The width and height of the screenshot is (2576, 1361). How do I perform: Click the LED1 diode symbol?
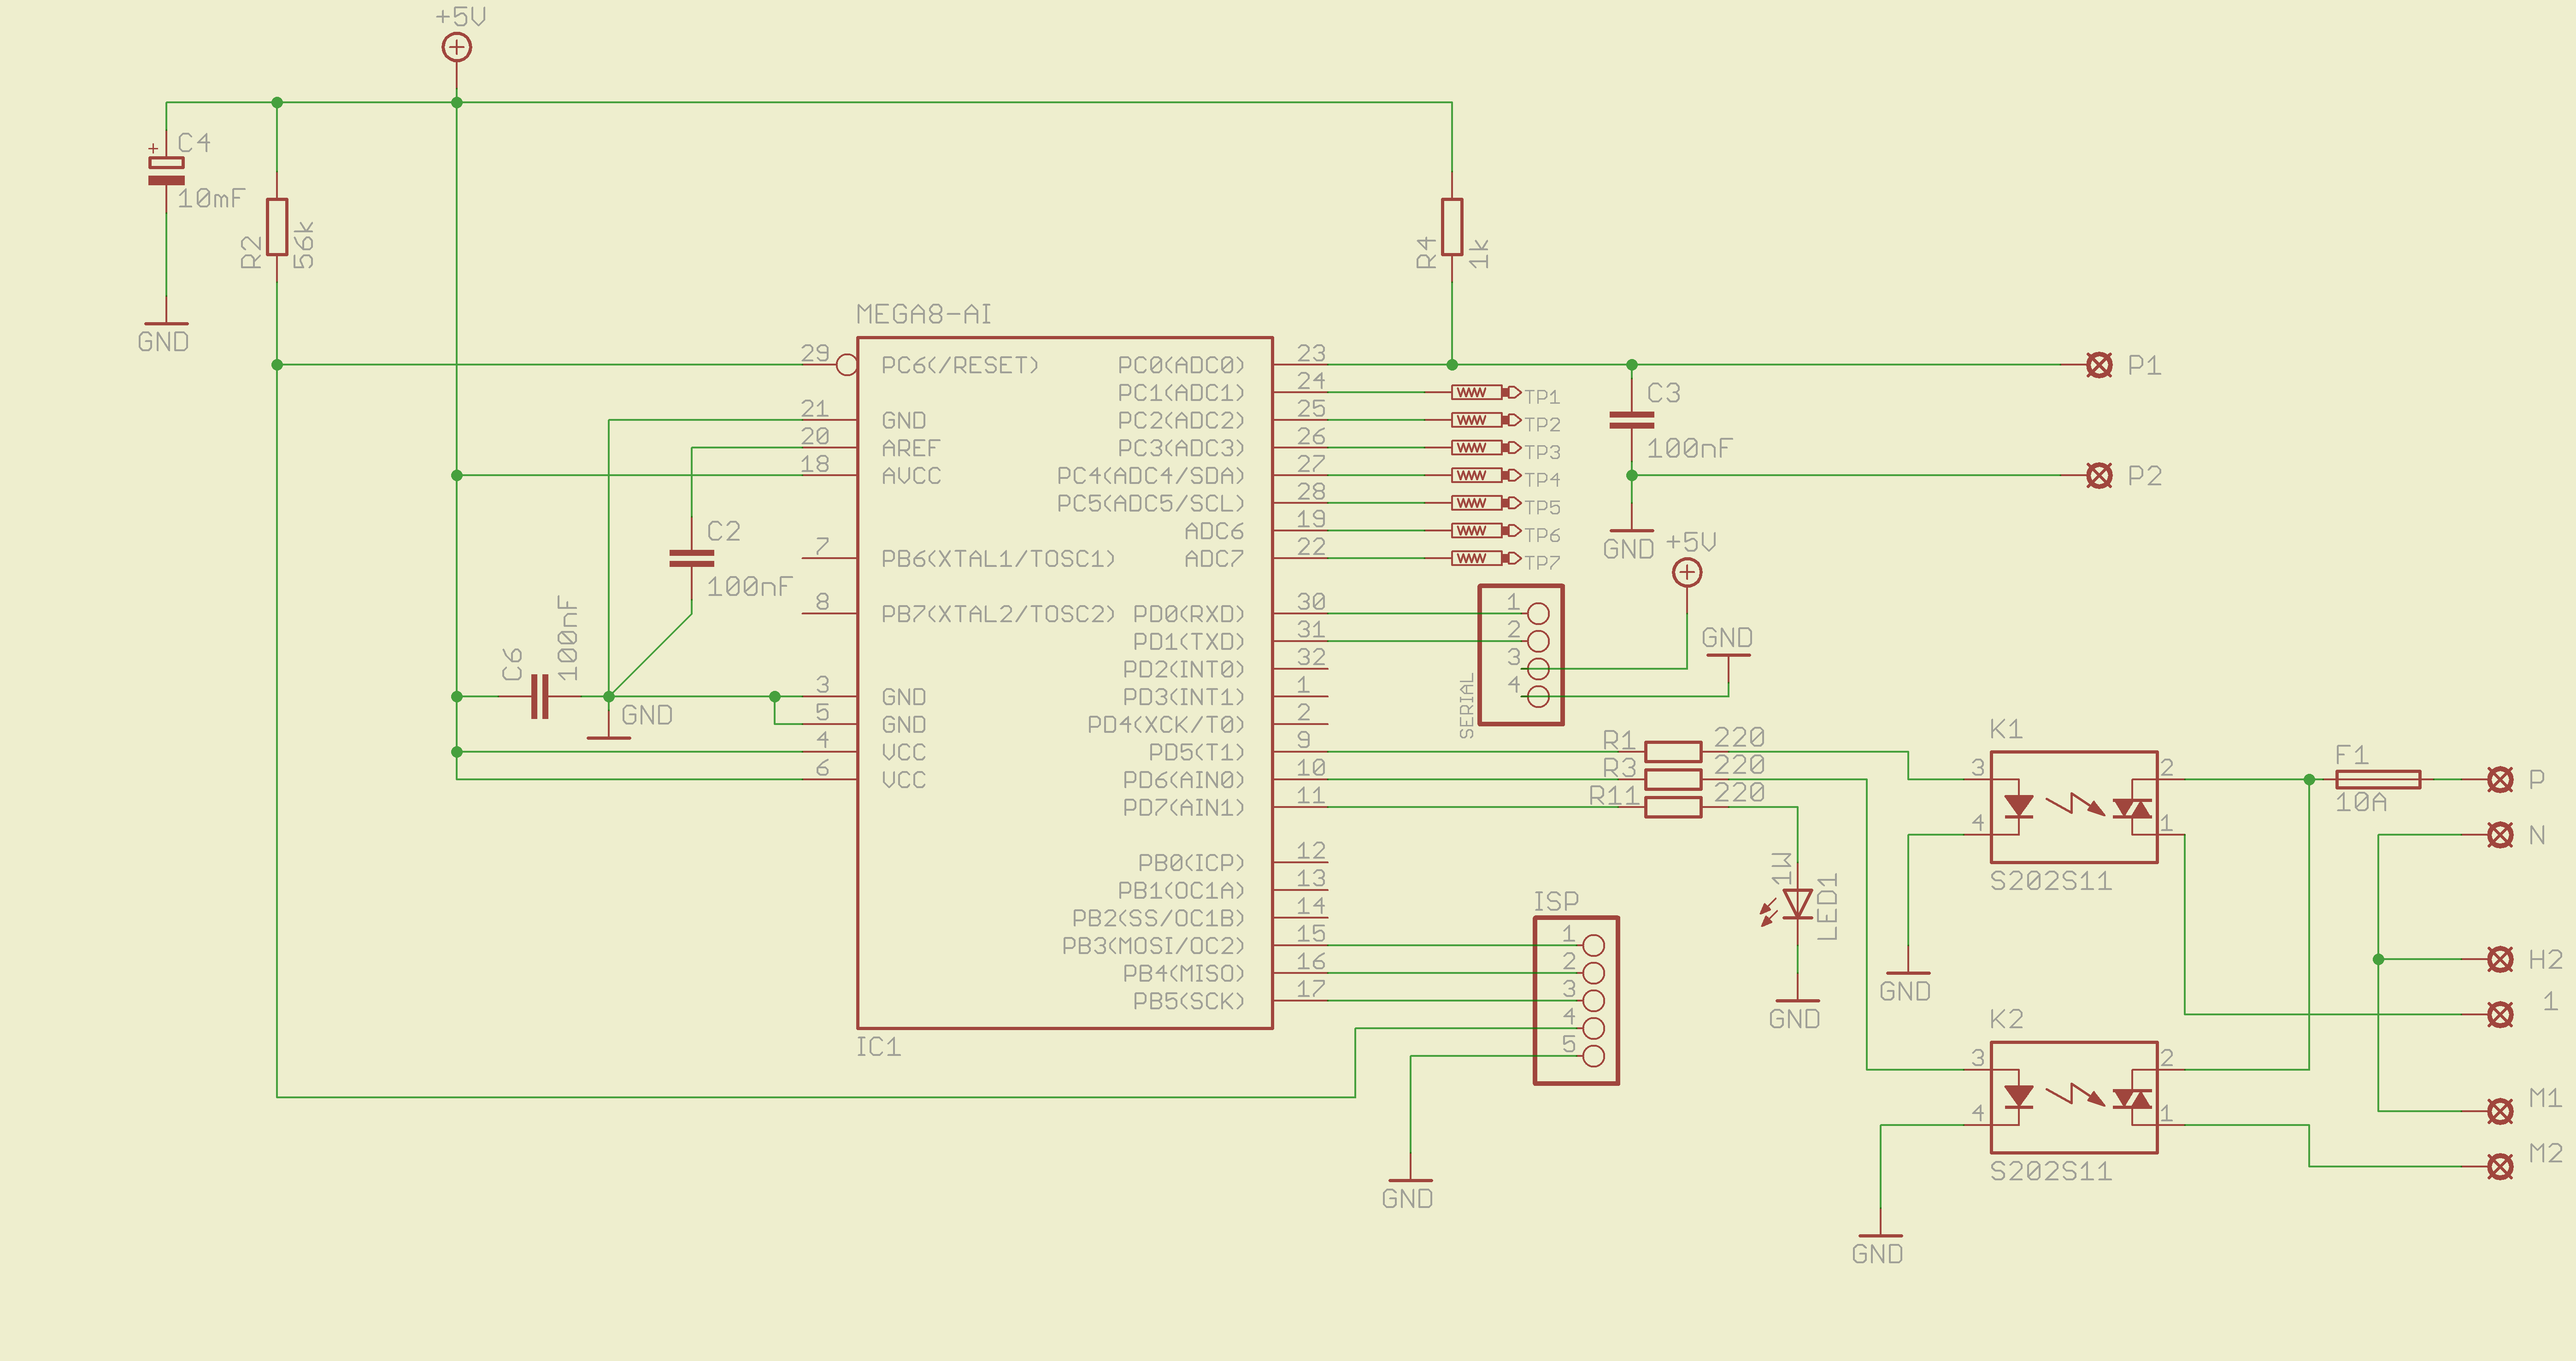click(1797, 904)
